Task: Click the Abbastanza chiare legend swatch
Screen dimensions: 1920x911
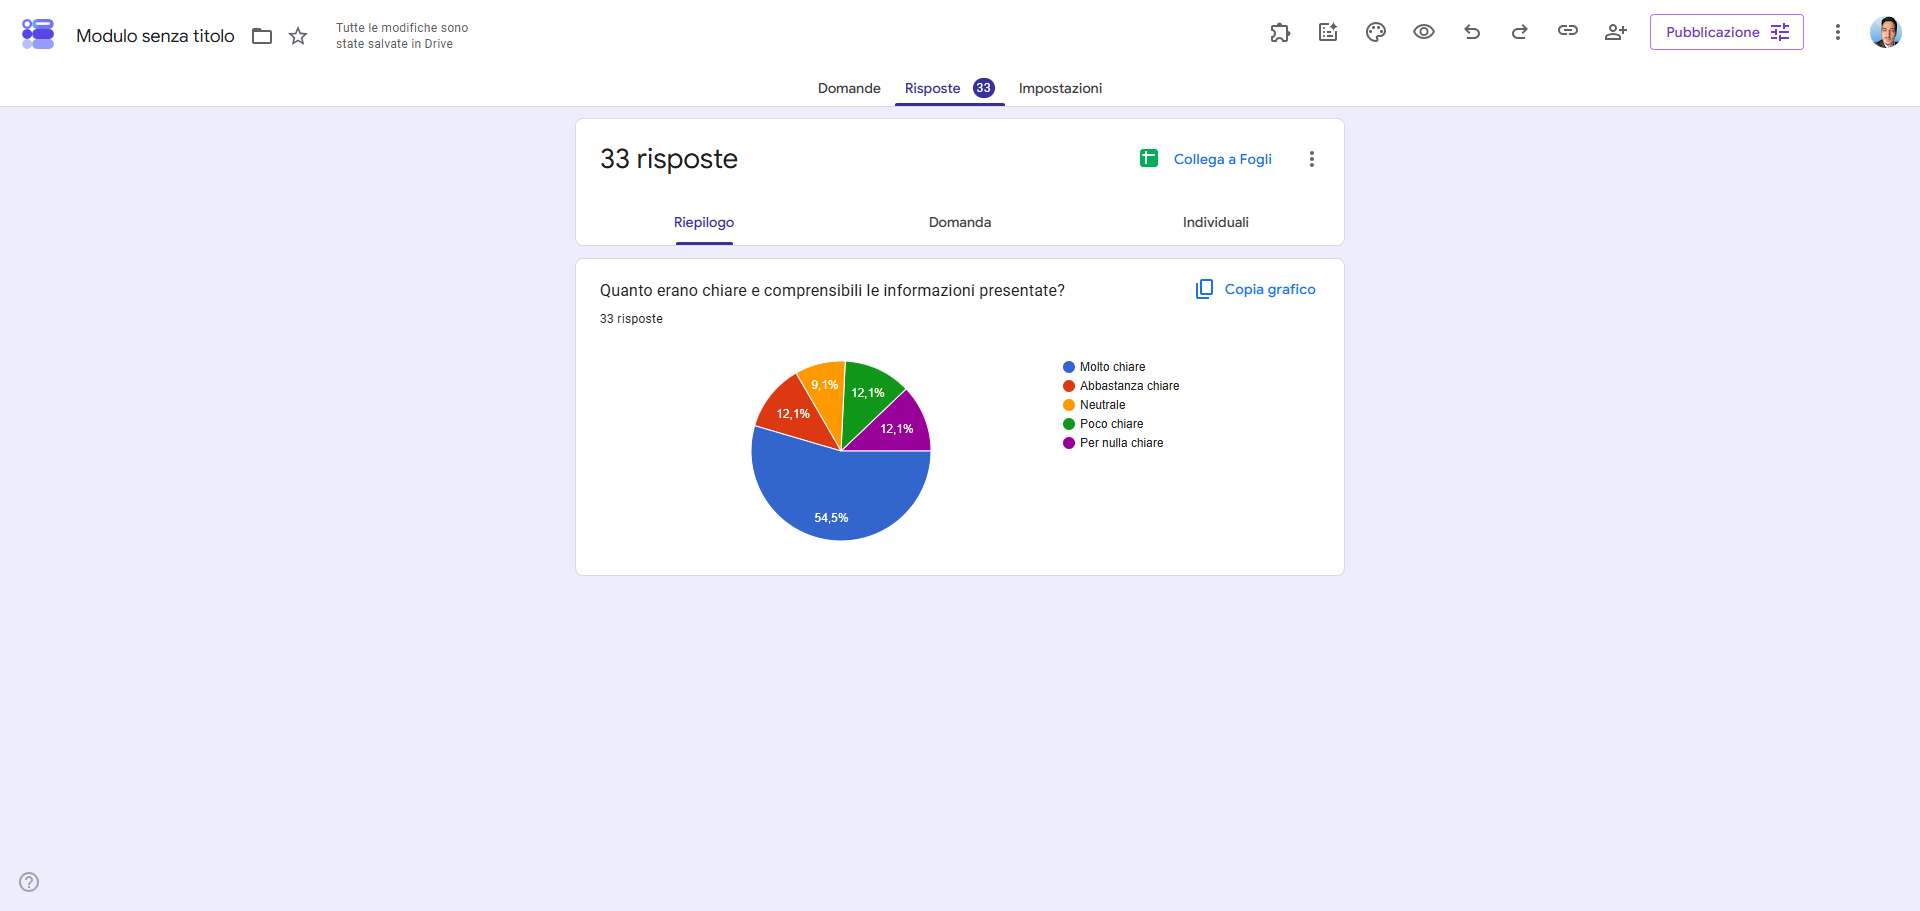Action: tap(1069, 386)
